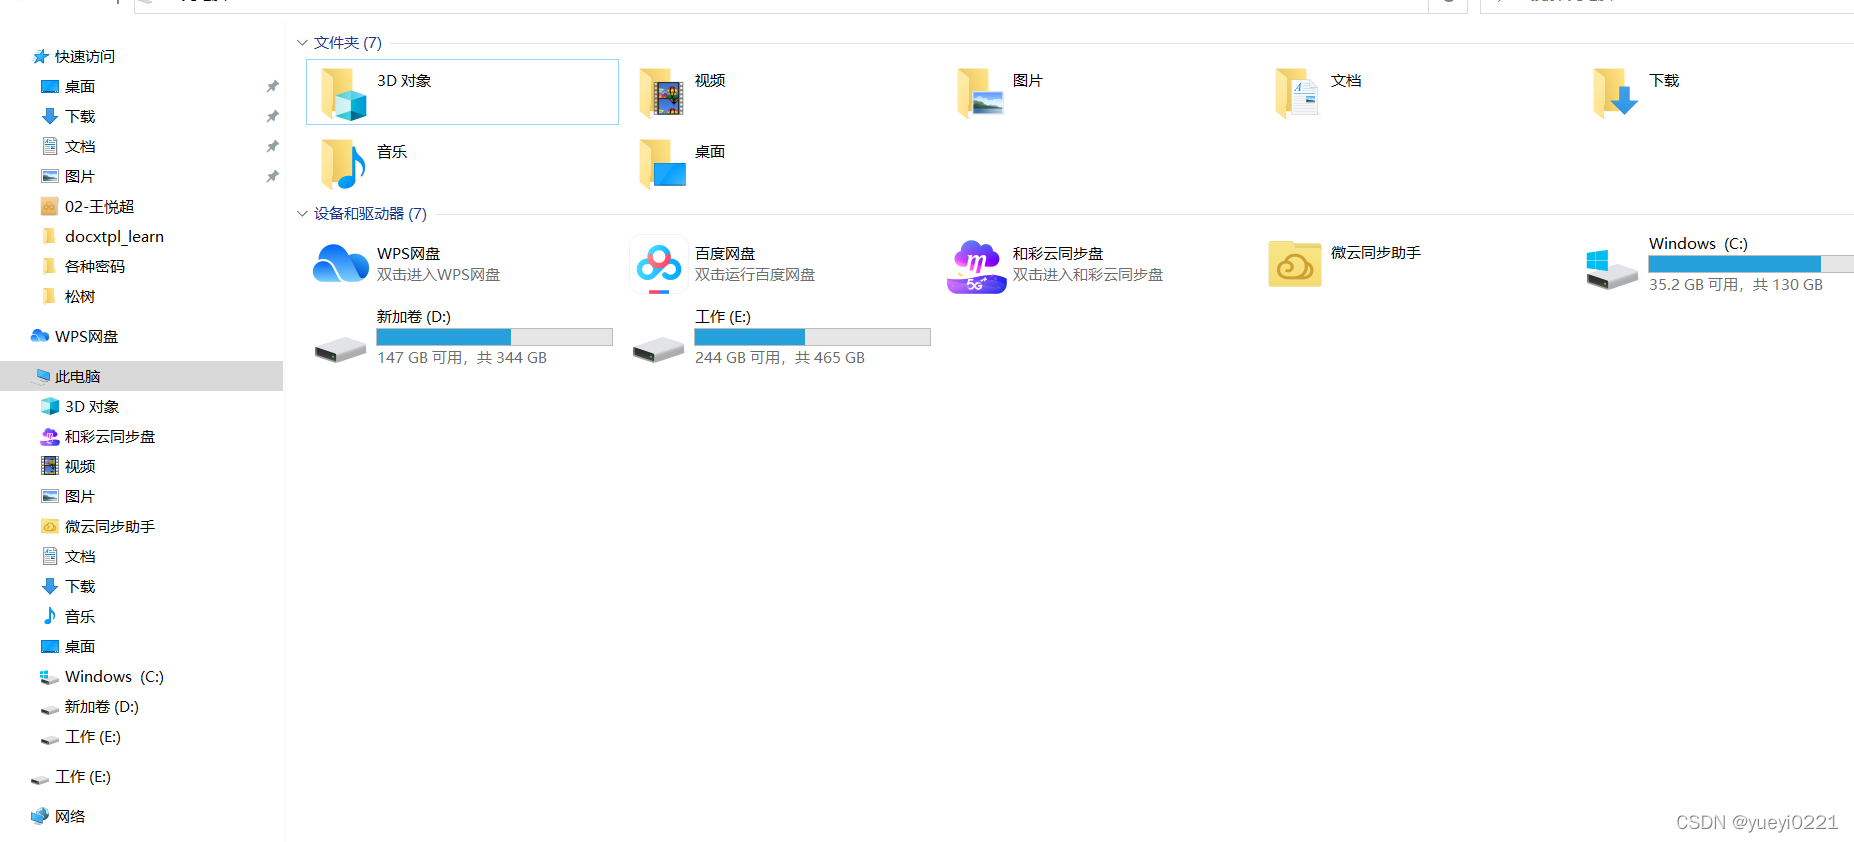
Task: Select the Windows (C:) drive icon
Action: pos(1612,269)
